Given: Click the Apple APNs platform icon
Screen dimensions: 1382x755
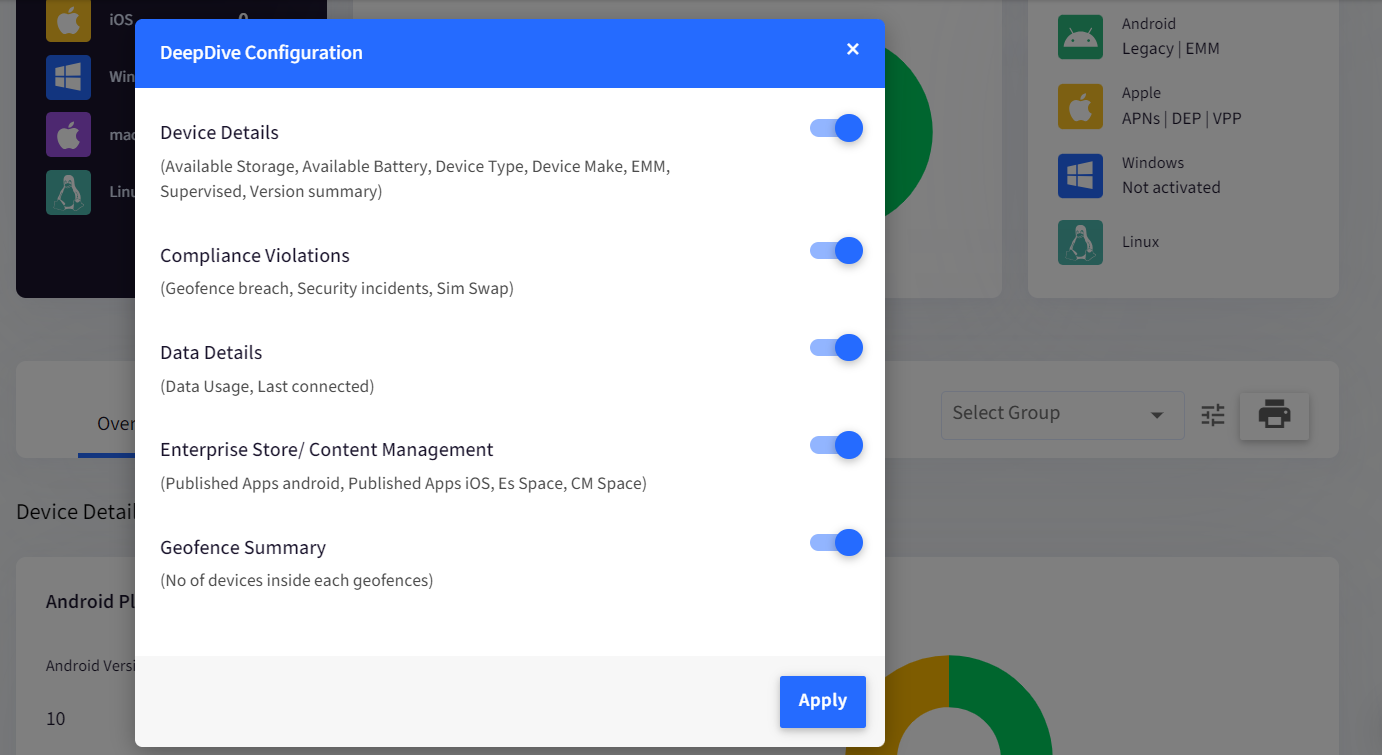Looking at the screenshot, I should pyautogui.click(x=1080, y=106).
